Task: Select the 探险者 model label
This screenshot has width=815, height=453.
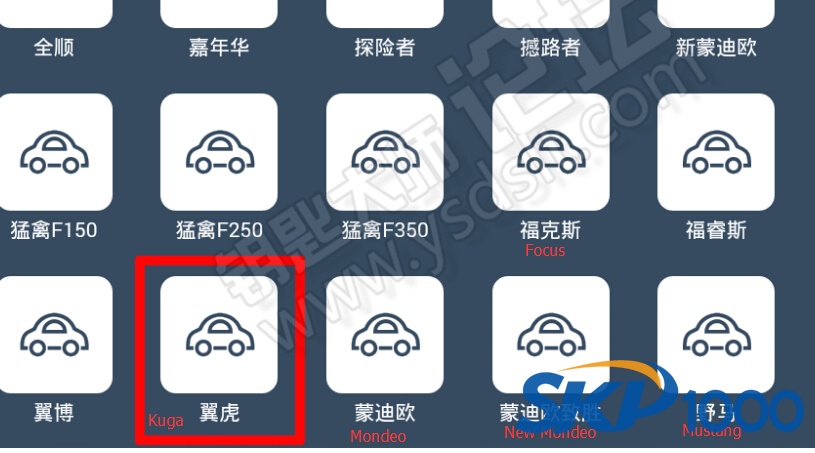Action: [x=385, y=47]
